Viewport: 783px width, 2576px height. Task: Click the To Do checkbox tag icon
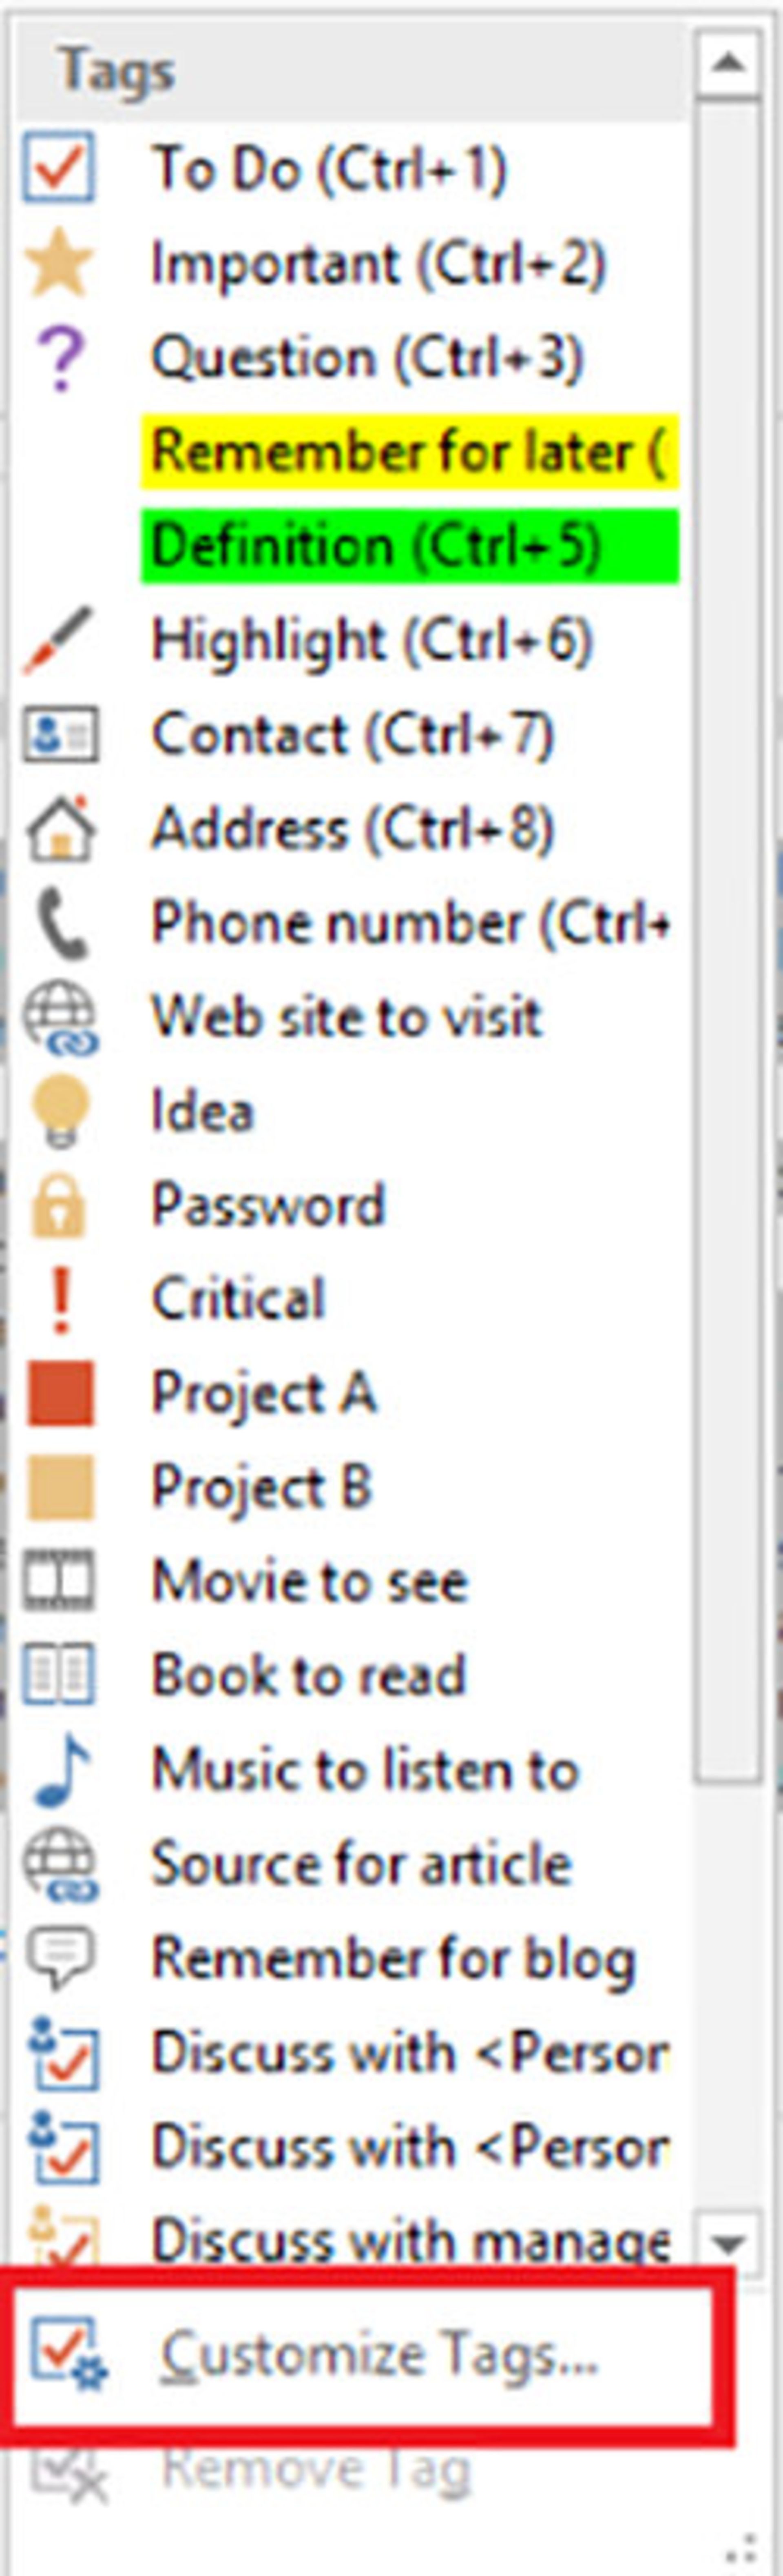(x=59, y=168)
